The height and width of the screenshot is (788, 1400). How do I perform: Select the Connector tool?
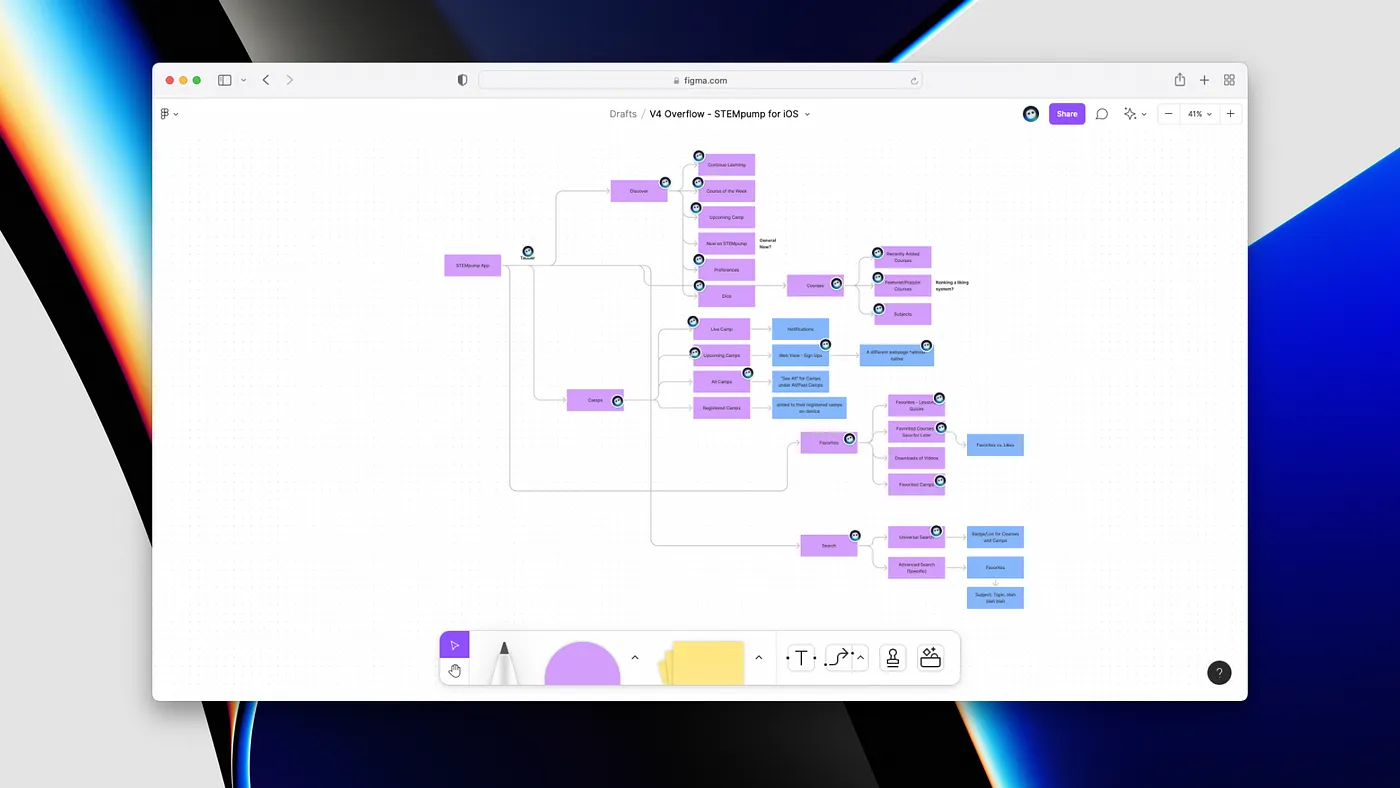coord(838,658)
